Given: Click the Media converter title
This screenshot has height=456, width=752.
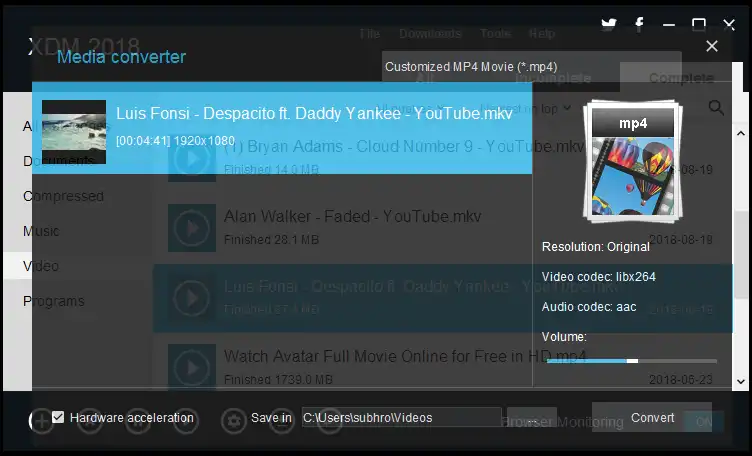Looking at the screenshot, I should pos(121,57).
